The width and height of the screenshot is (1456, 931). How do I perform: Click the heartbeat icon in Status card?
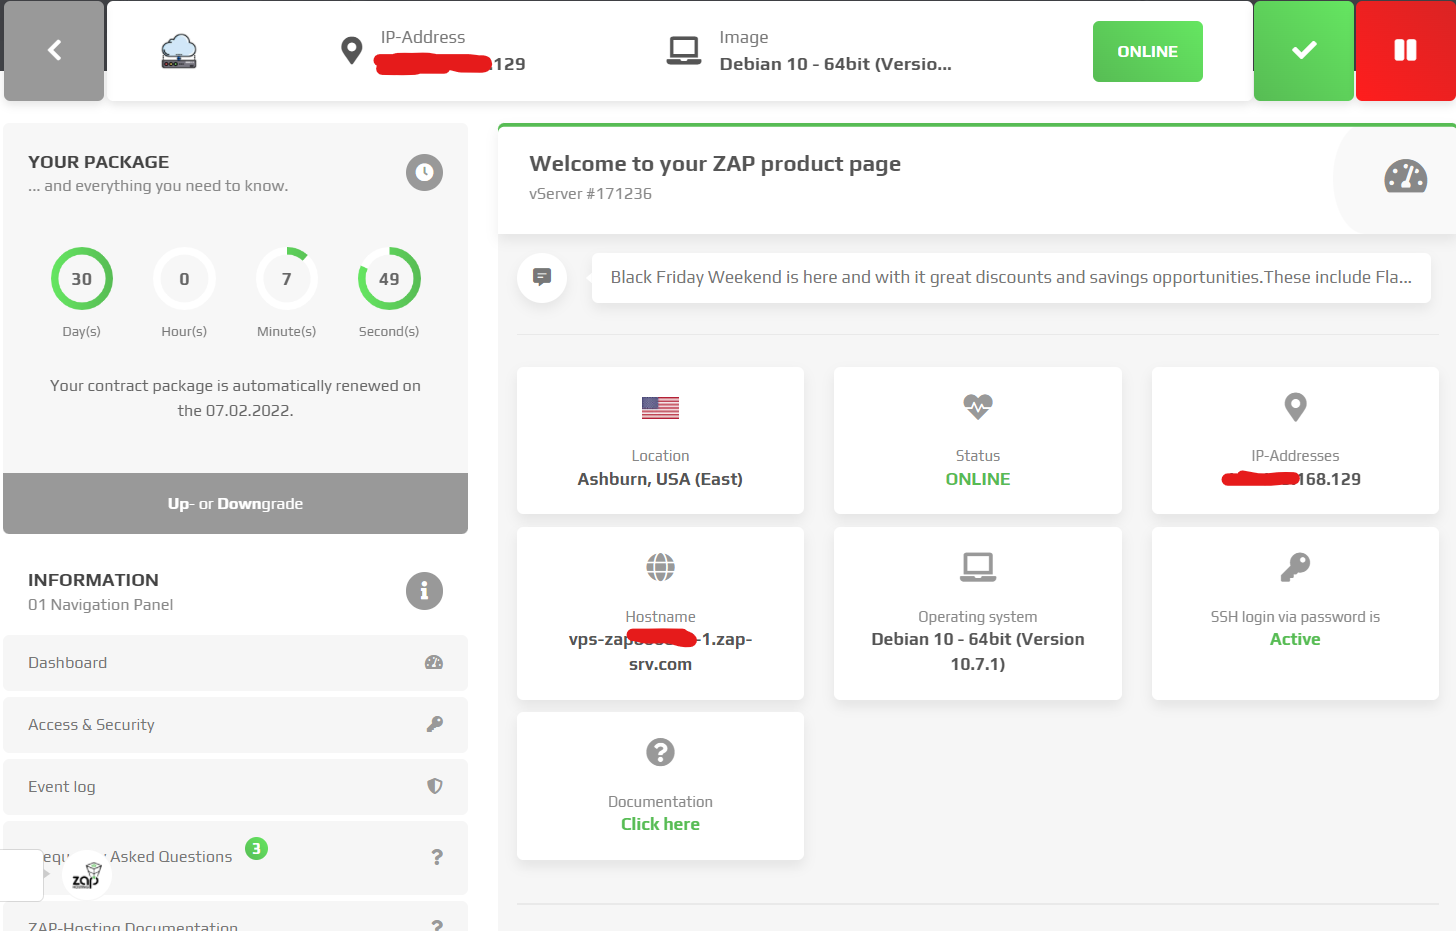(978, 407)
